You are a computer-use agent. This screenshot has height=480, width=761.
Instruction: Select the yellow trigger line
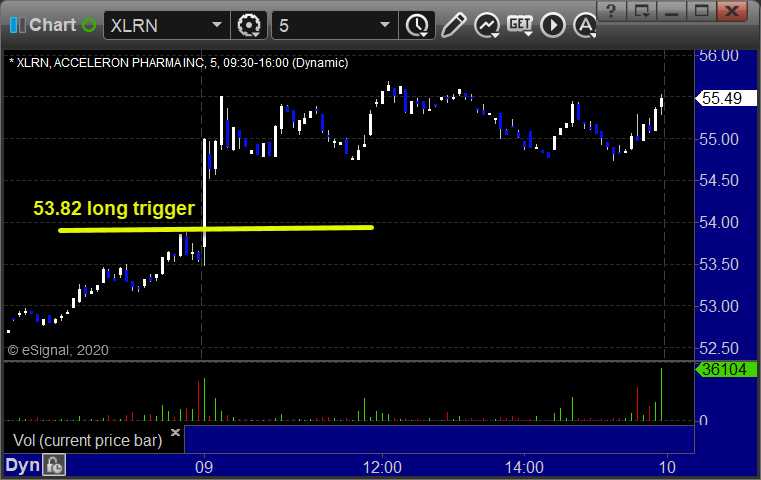(x=216, y=229)
